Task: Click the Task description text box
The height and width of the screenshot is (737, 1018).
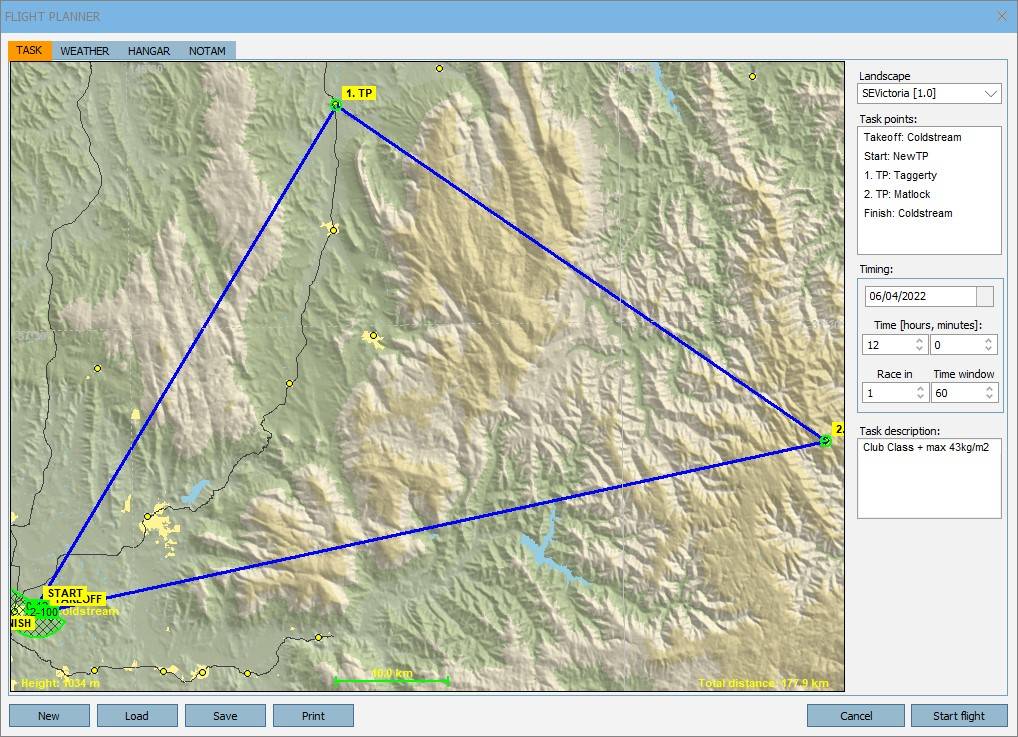Action: [929, 478]
